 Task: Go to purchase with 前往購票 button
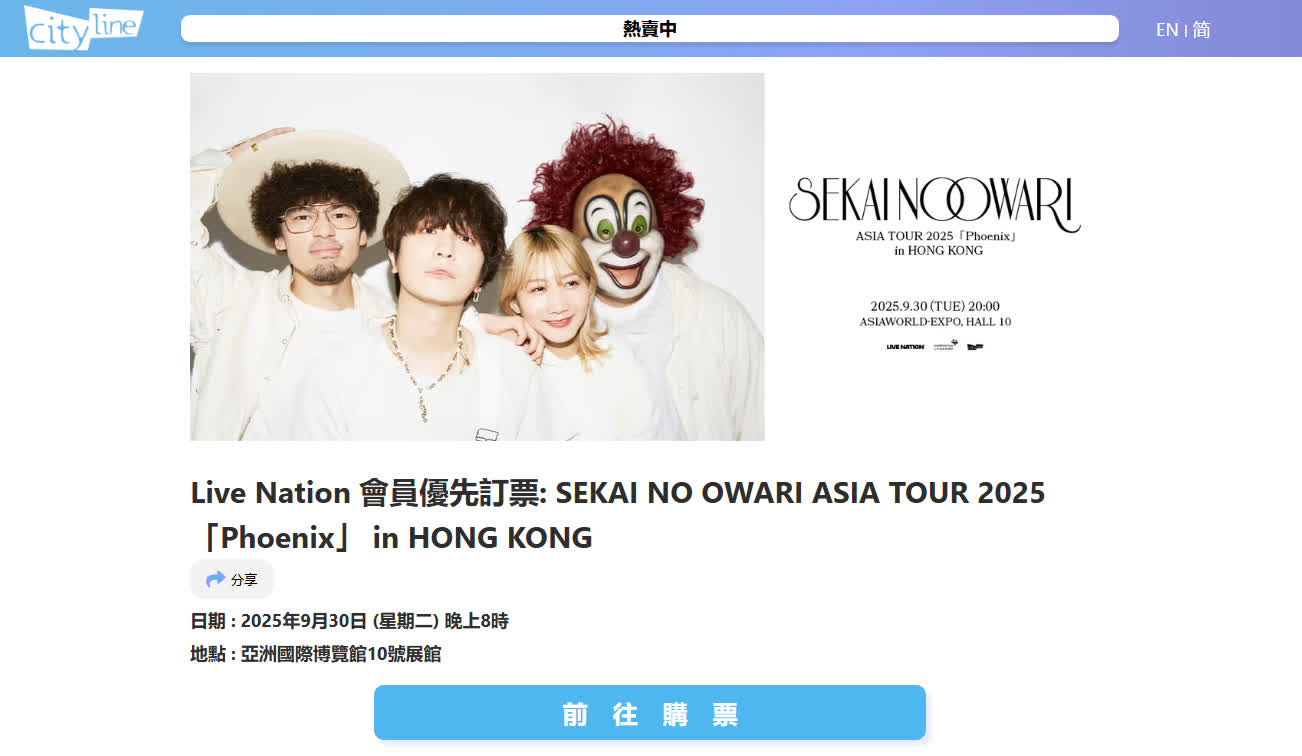(x=650, y=713)
